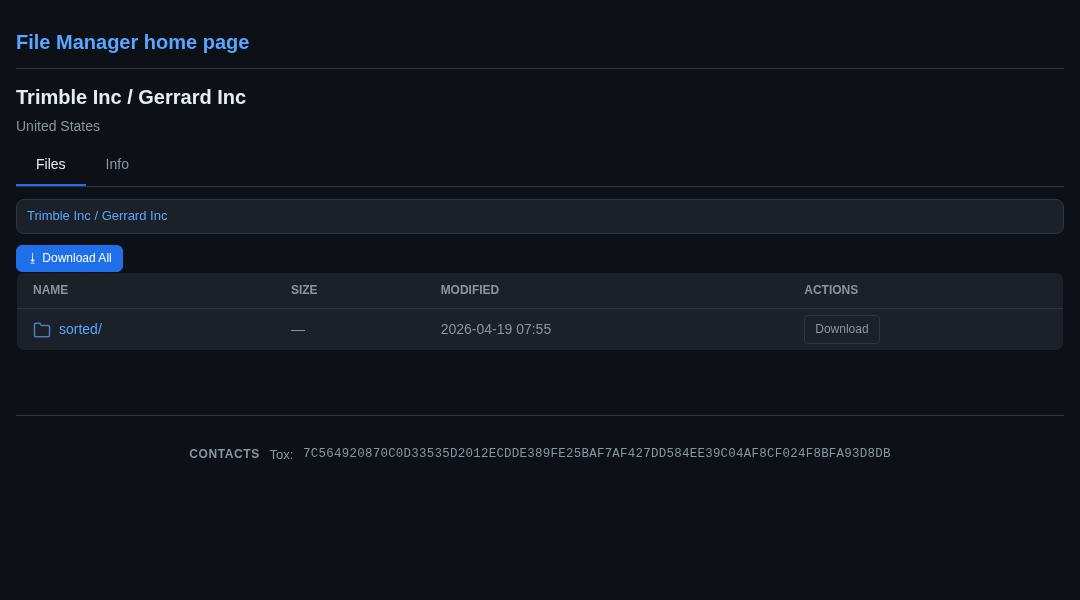Click the NAME column header
Screen dimensions: 1080x600
point(50,290)
